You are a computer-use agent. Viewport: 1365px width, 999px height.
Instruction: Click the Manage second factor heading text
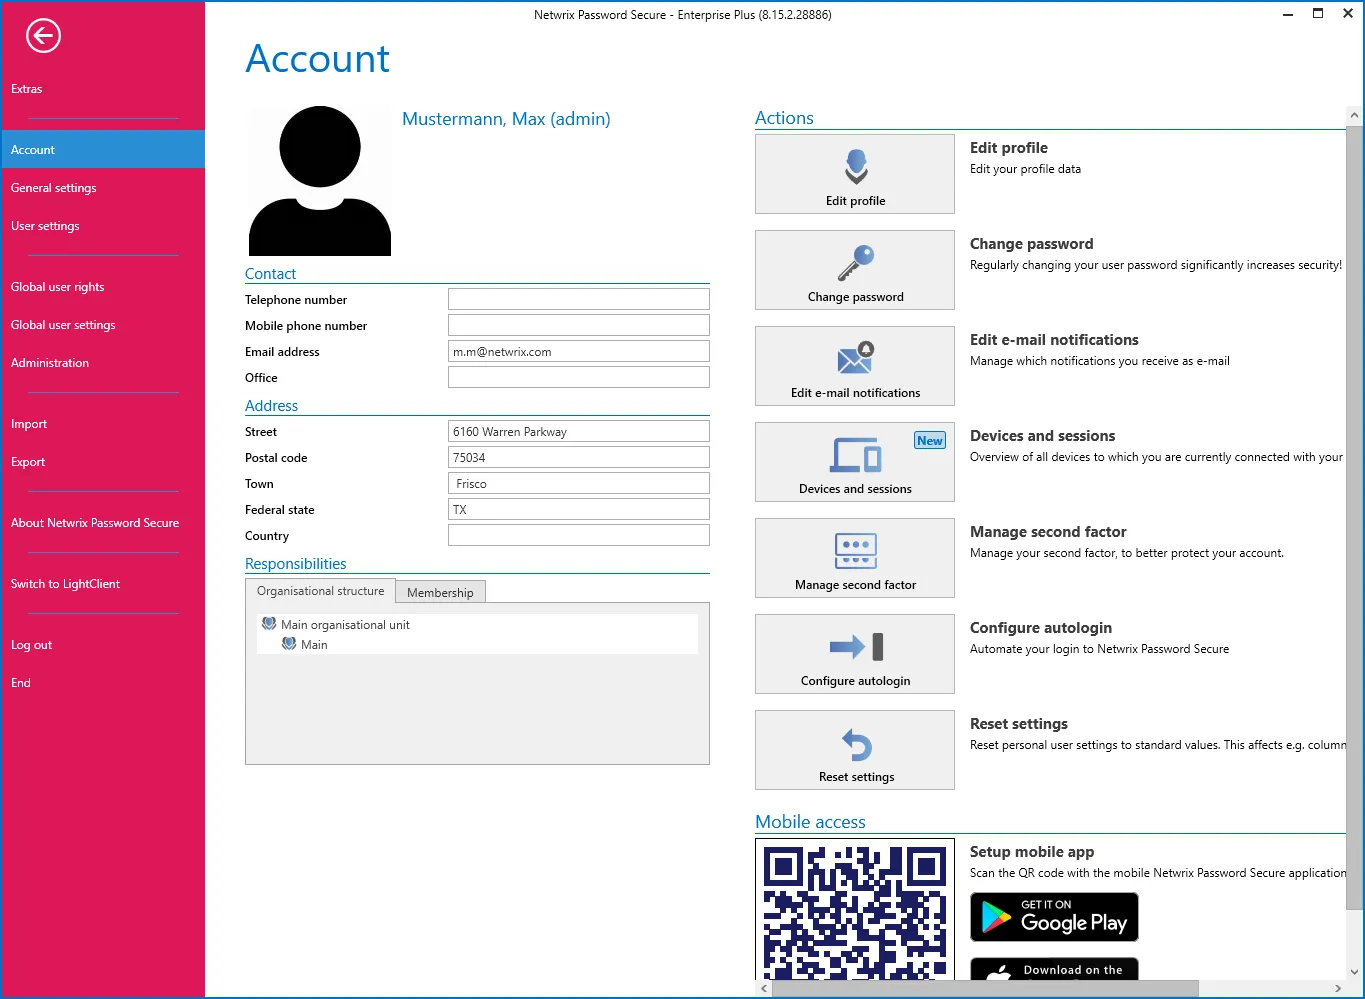tap(1048, 532)
